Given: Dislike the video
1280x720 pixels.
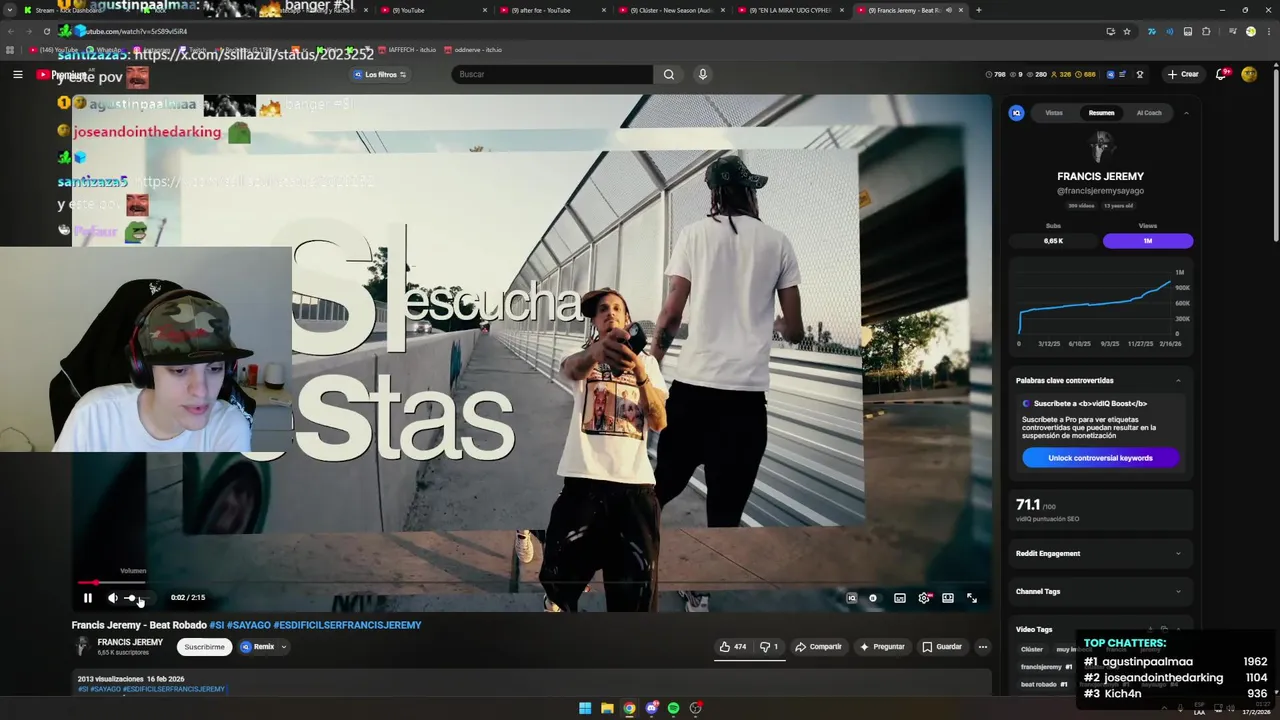Looking at the screenshot, I should [x=769, y=647].
